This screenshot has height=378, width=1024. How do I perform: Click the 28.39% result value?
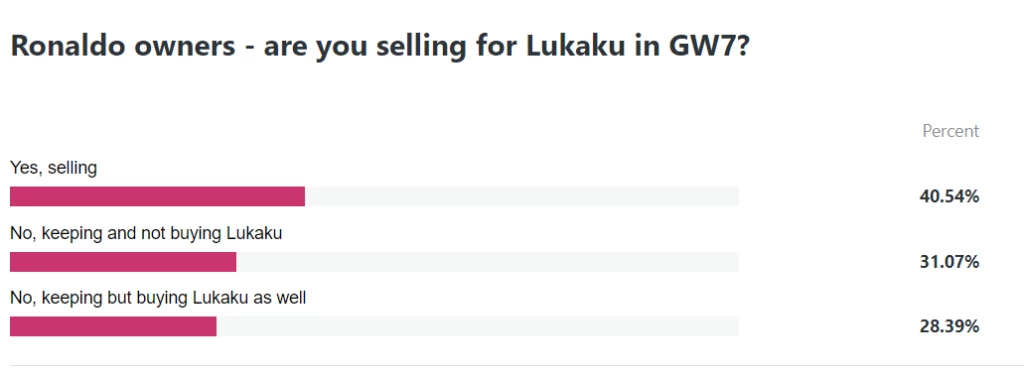click(949, 326)
